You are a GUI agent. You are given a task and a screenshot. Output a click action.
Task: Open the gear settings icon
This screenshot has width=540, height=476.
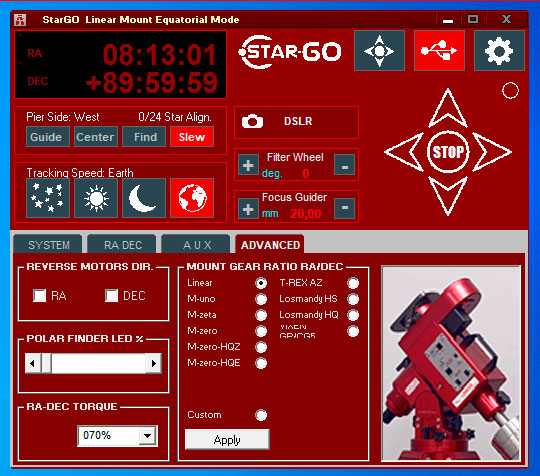click(499, 51)
